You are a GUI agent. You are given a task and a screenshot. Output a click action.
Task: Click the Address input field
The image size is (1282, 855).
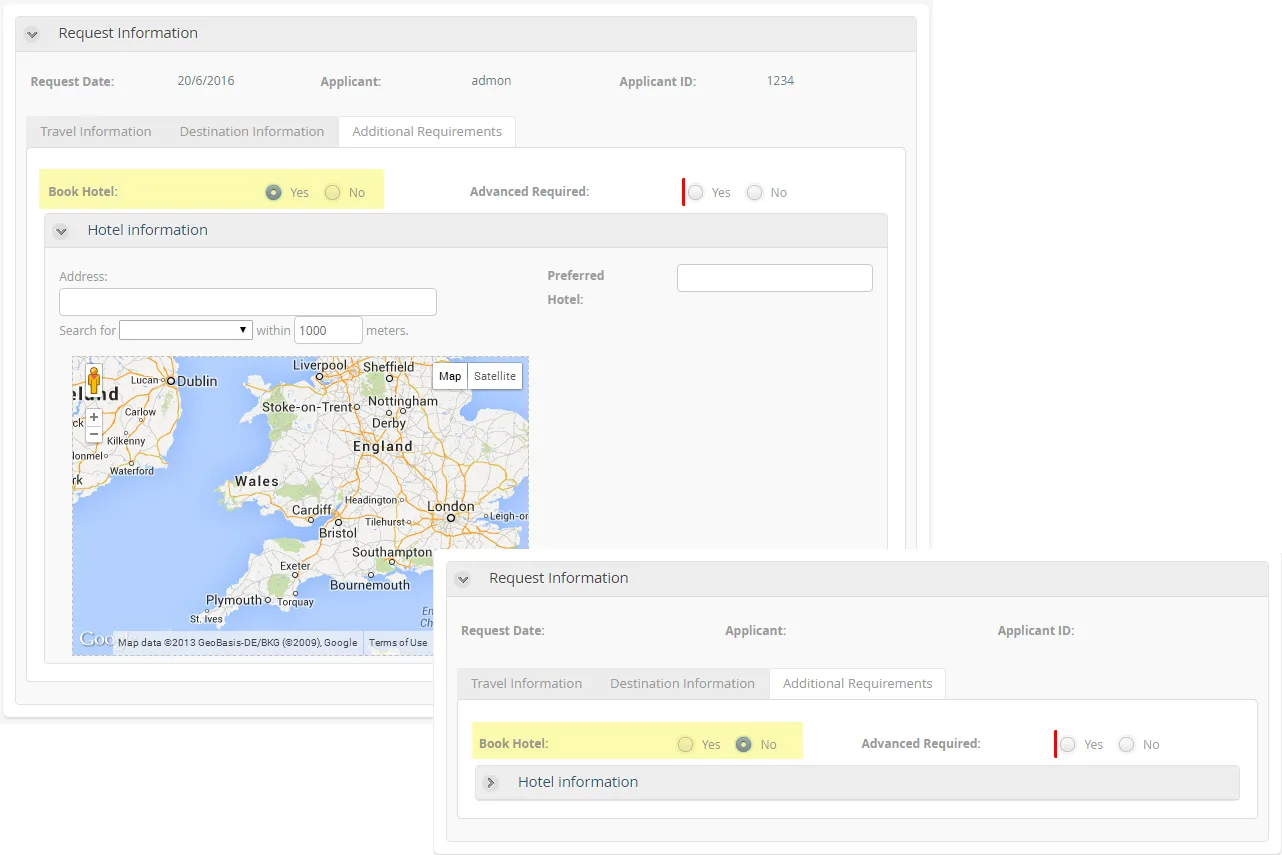[248, 302]
